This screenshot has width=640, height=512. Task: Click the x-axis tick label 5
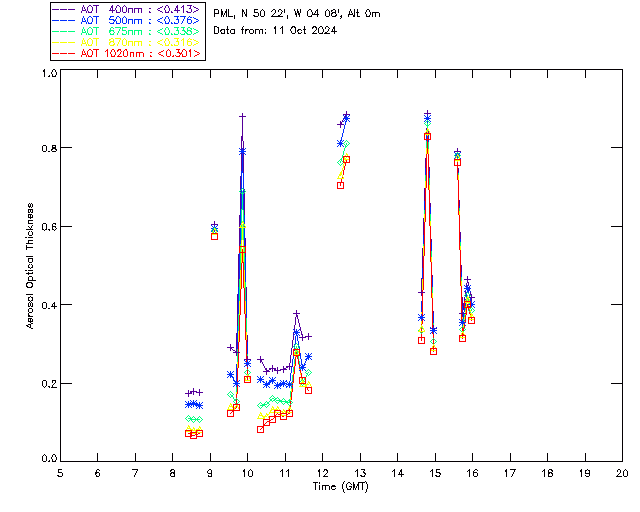click(60, 473)
